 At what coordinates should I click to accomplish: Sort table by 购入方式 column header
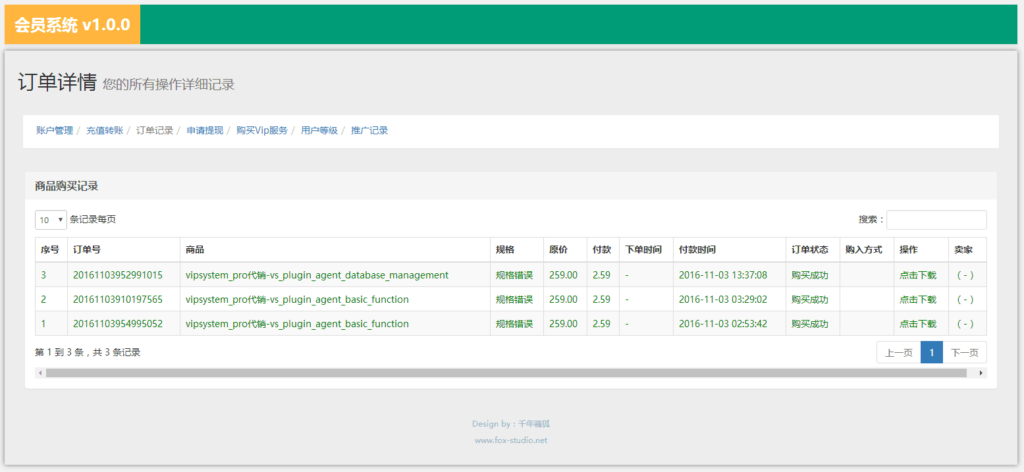(x=867, y=250)
